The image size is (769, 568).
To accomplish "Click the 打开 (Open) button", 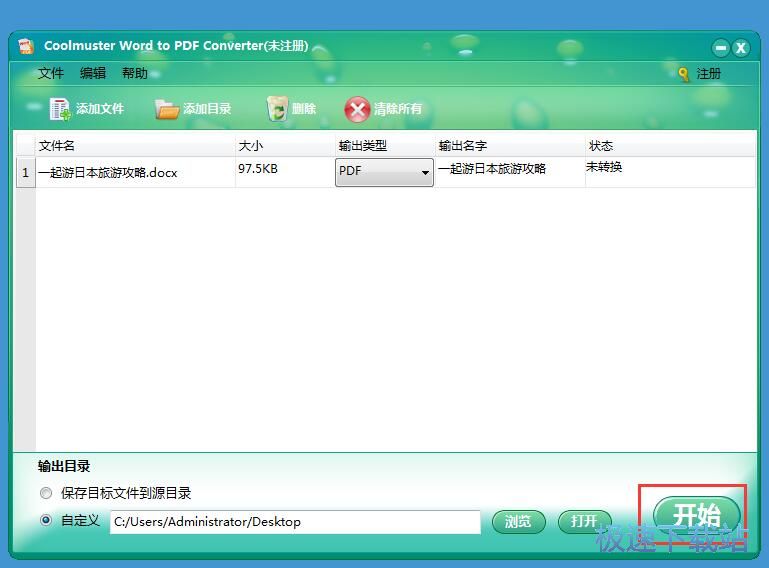I will 585,521.
